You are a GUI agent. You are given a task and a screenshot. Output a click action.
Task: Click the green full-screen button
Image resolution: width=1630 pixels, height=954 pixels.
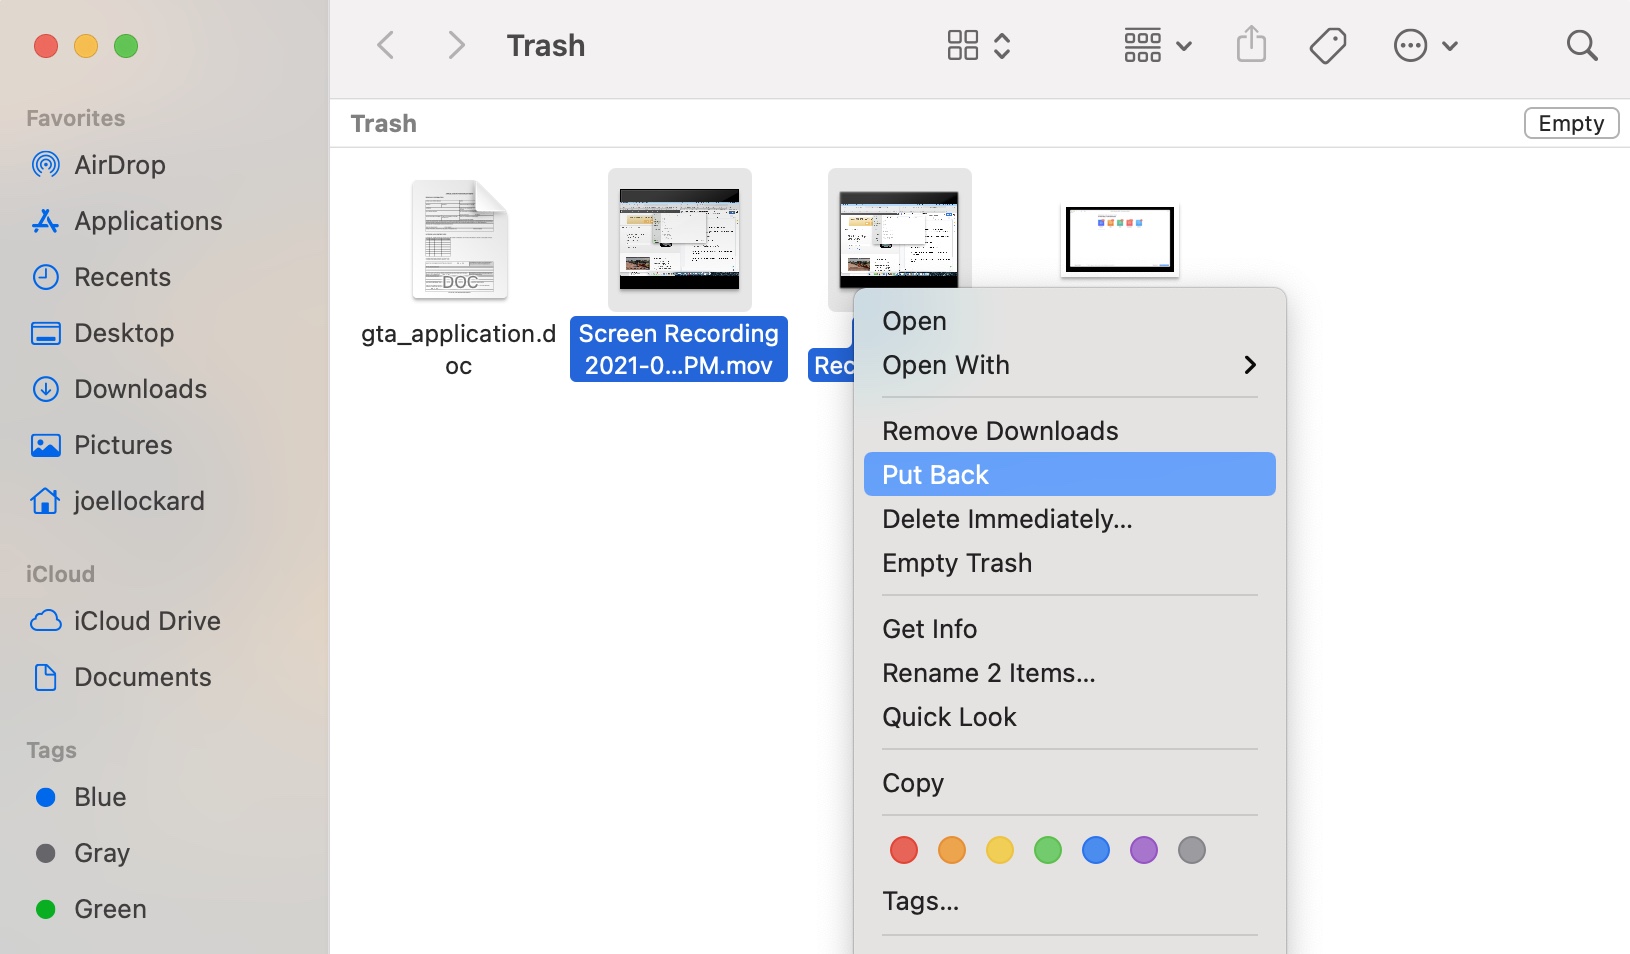click(x=126, y=46)
